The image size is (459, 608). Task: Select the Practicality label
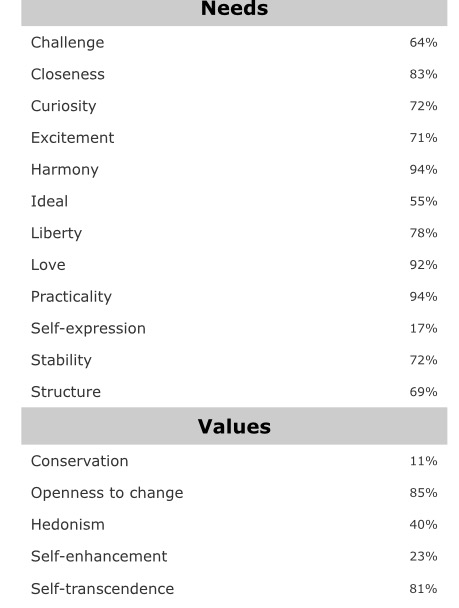coord(71,297)
